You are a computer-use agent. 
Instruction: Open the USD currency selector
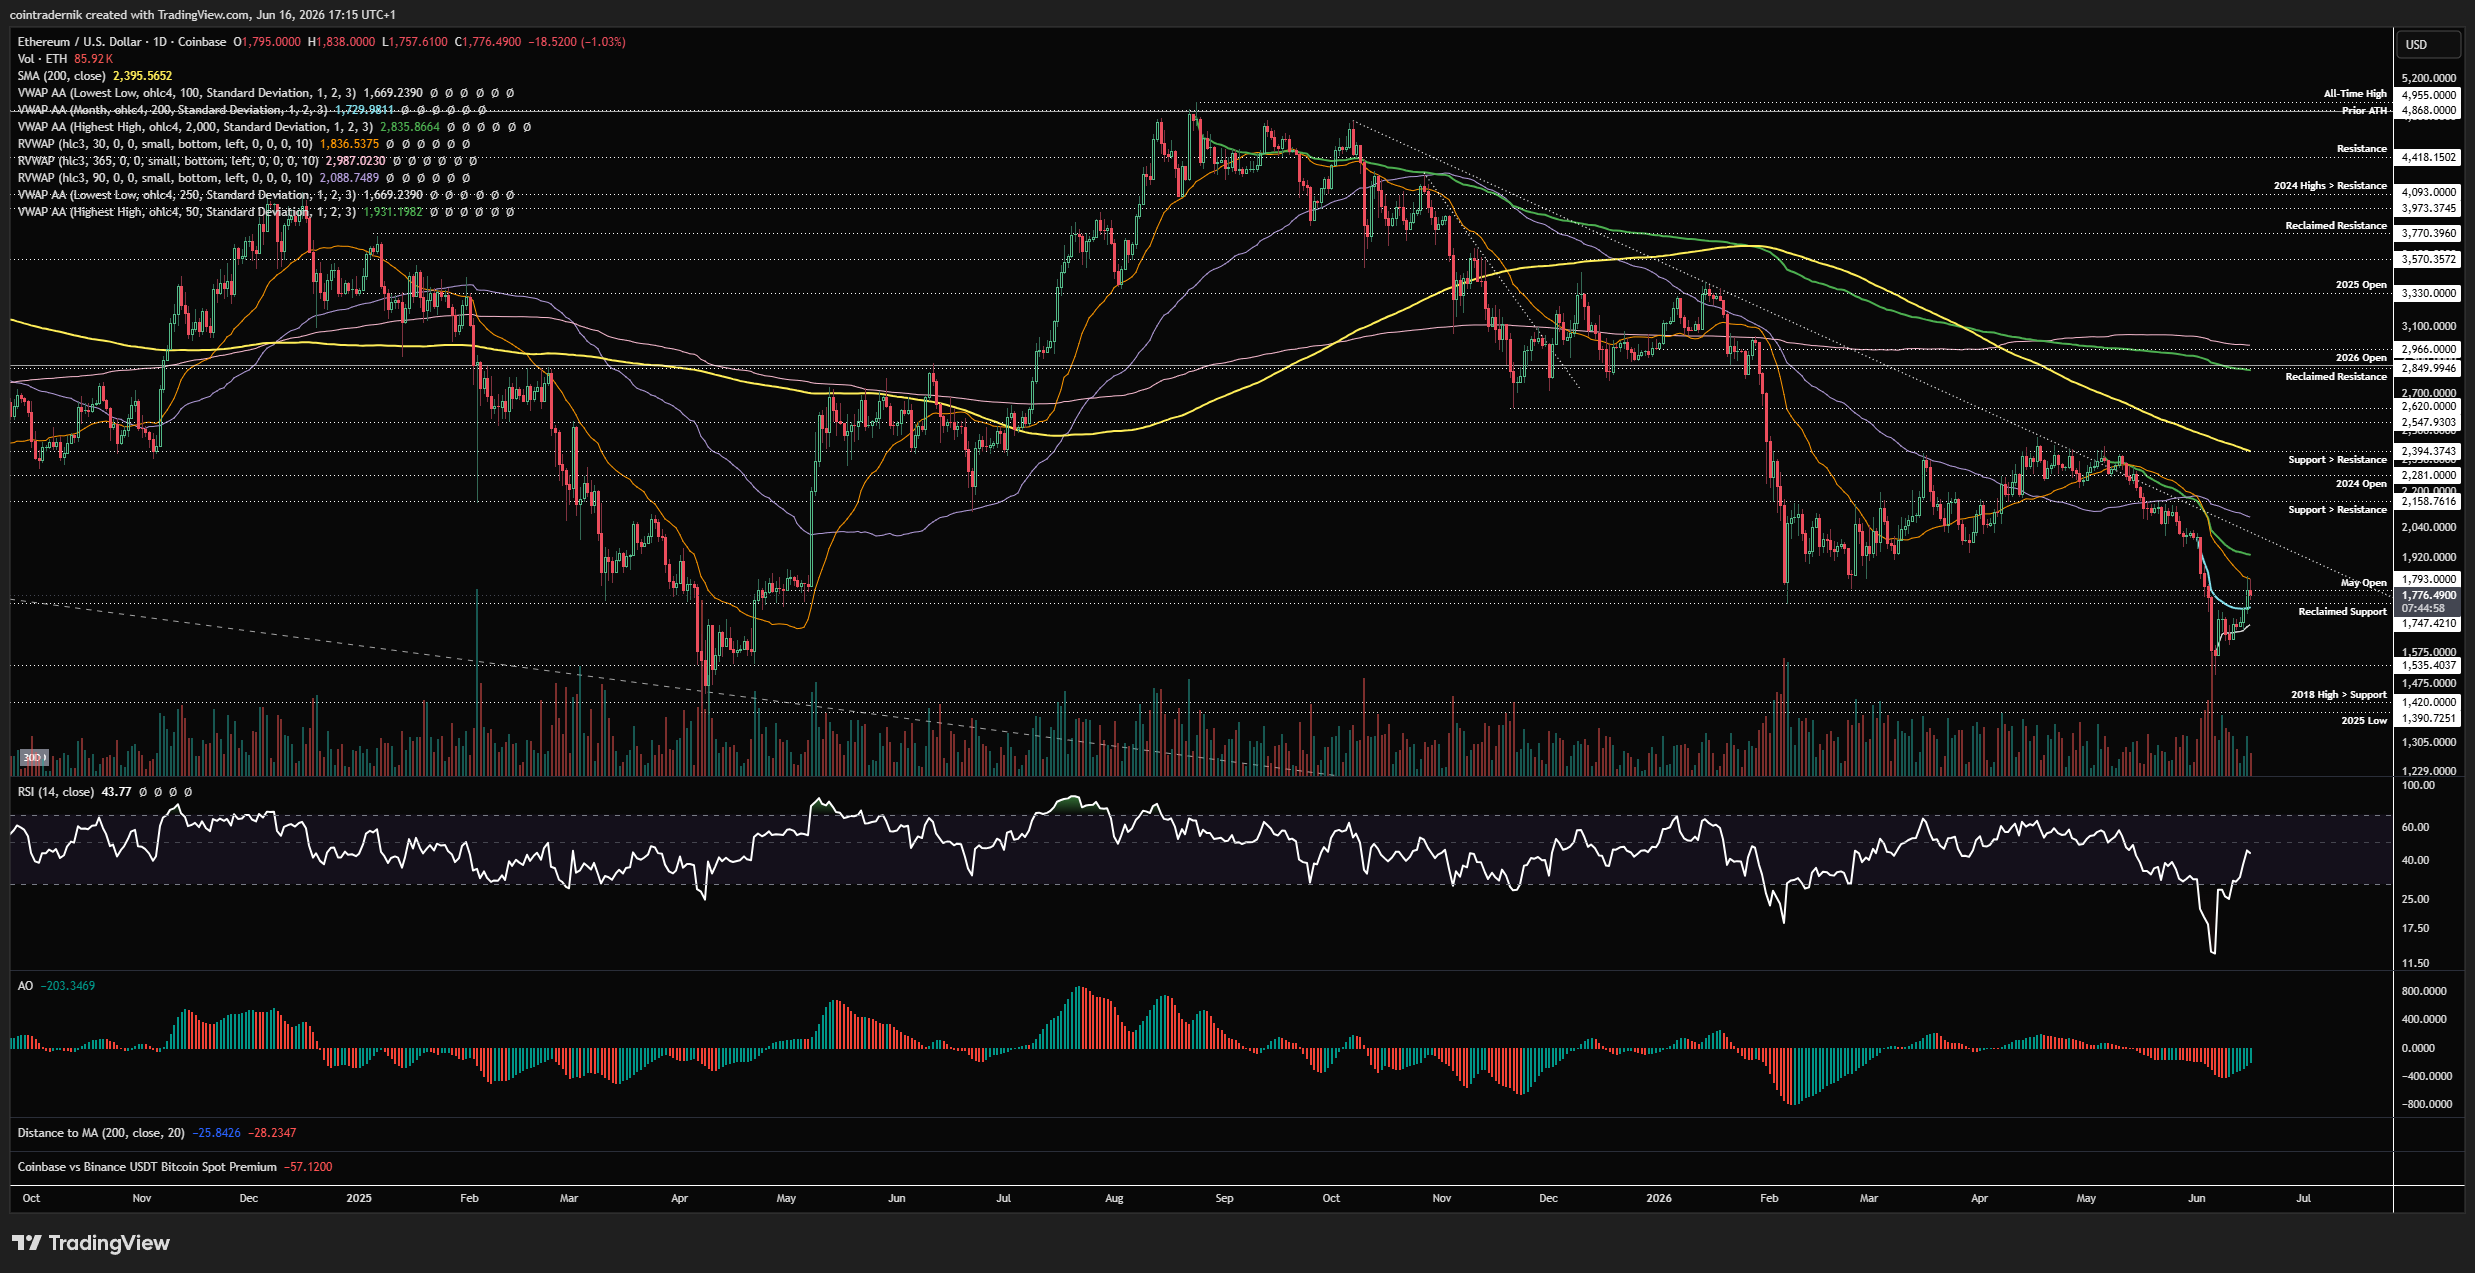[2428, 45]
